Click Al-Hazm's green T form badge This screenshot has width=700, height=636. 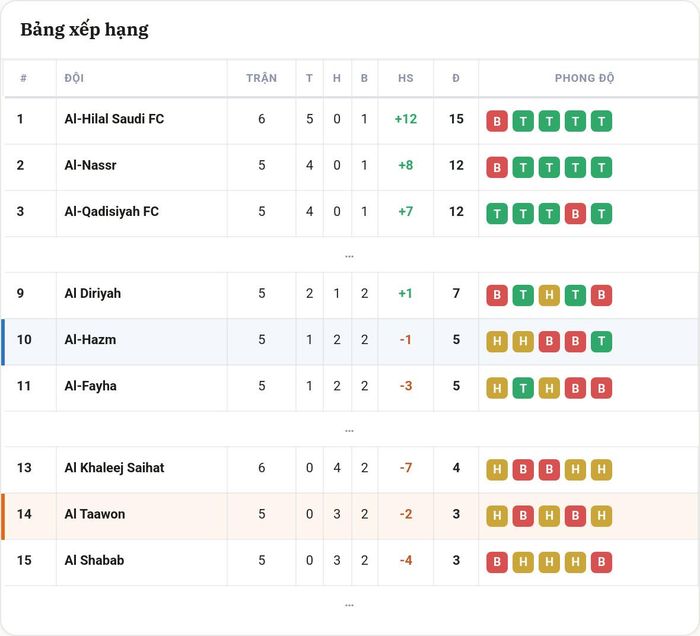point(601,341)
